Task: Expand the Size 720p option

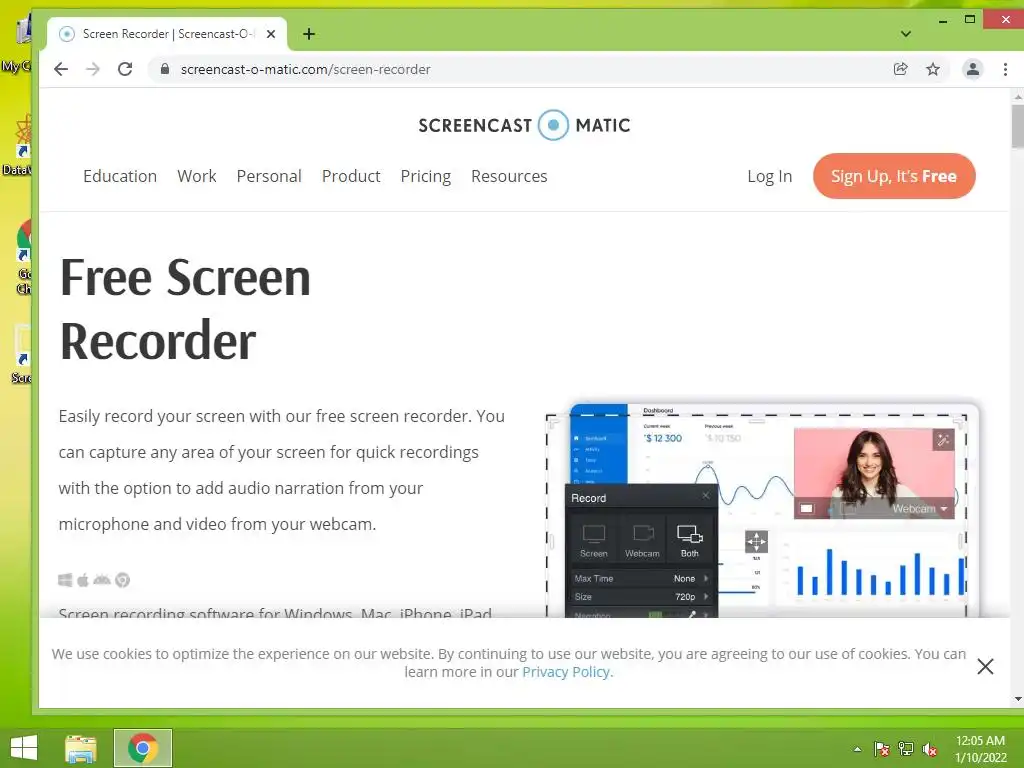Action: [x=641, y=597]
